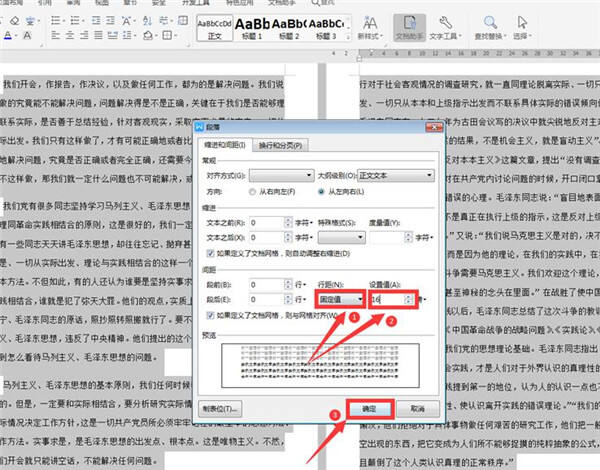This screenshot has height=470, width=600.
Task: Click the character shading A icon
Action: click(x=27, y=36)
